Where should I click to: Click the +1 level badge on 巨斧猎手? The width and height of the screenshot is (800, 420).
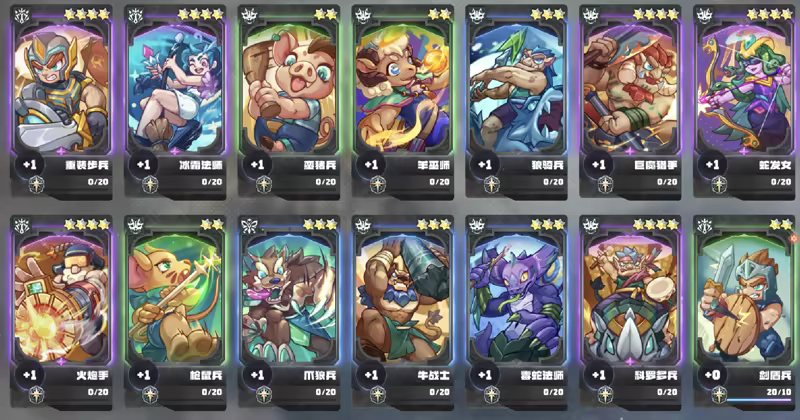tap(598, 165)
